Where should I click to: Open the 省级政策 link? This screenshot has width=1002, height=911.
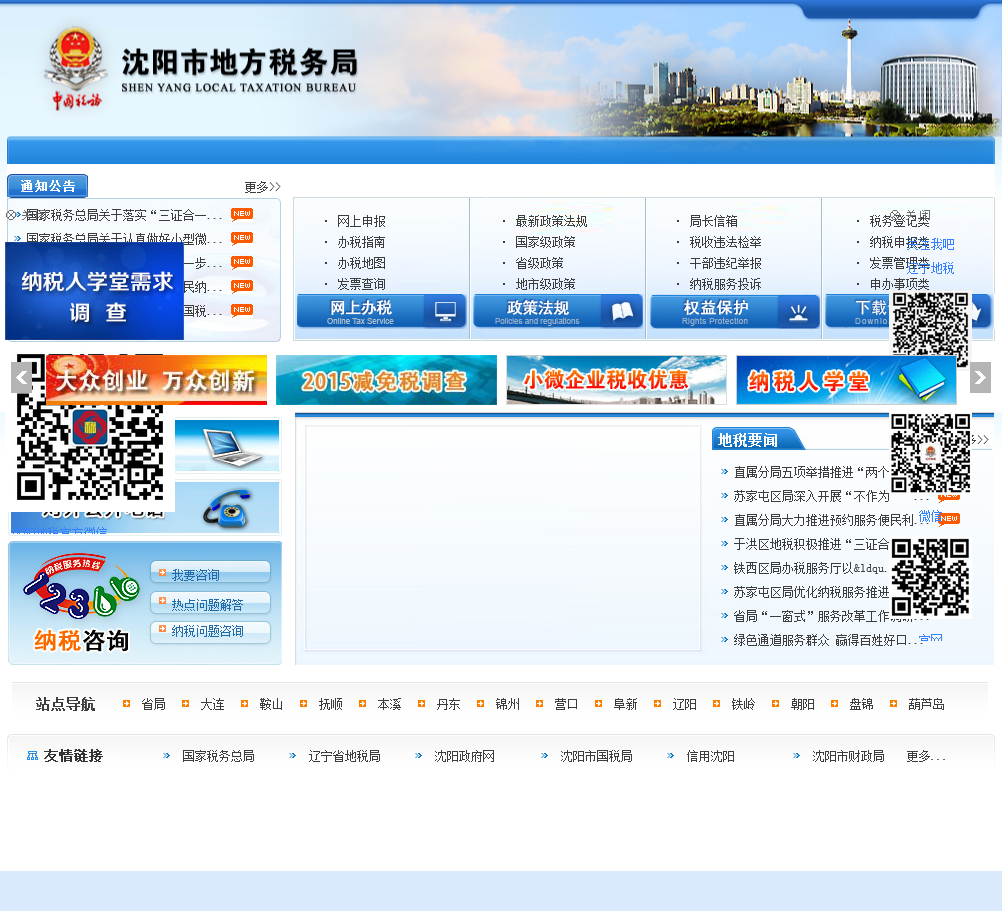[539, 263]
